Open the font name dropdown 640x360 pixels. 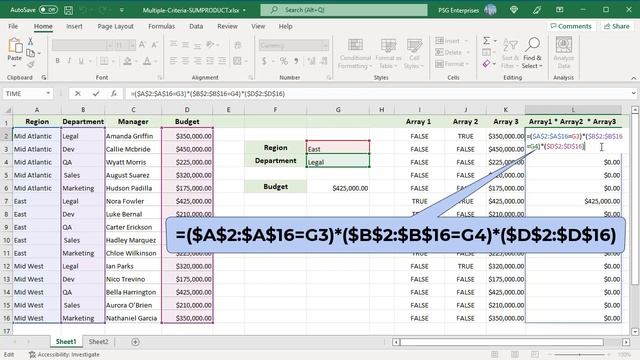[x=109, y=45]
